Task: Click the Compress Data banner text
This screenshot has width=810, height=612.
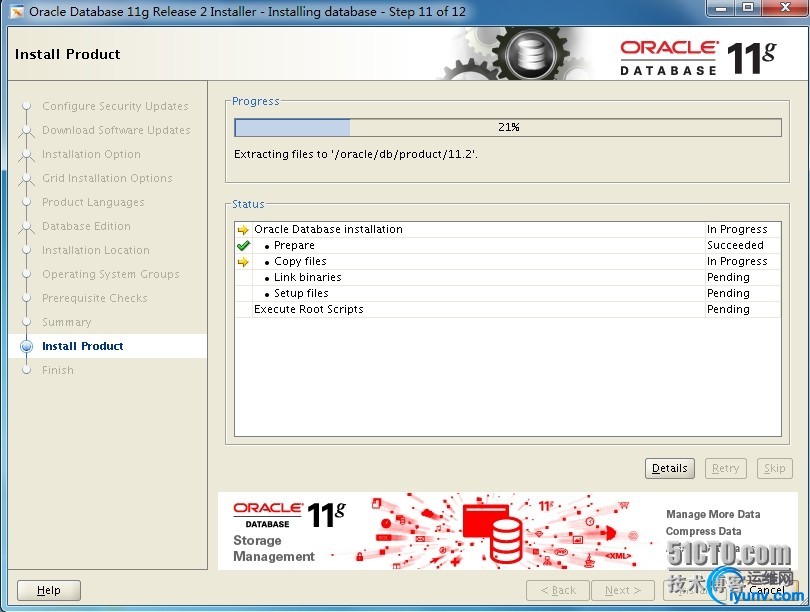Action: point(703,531)
